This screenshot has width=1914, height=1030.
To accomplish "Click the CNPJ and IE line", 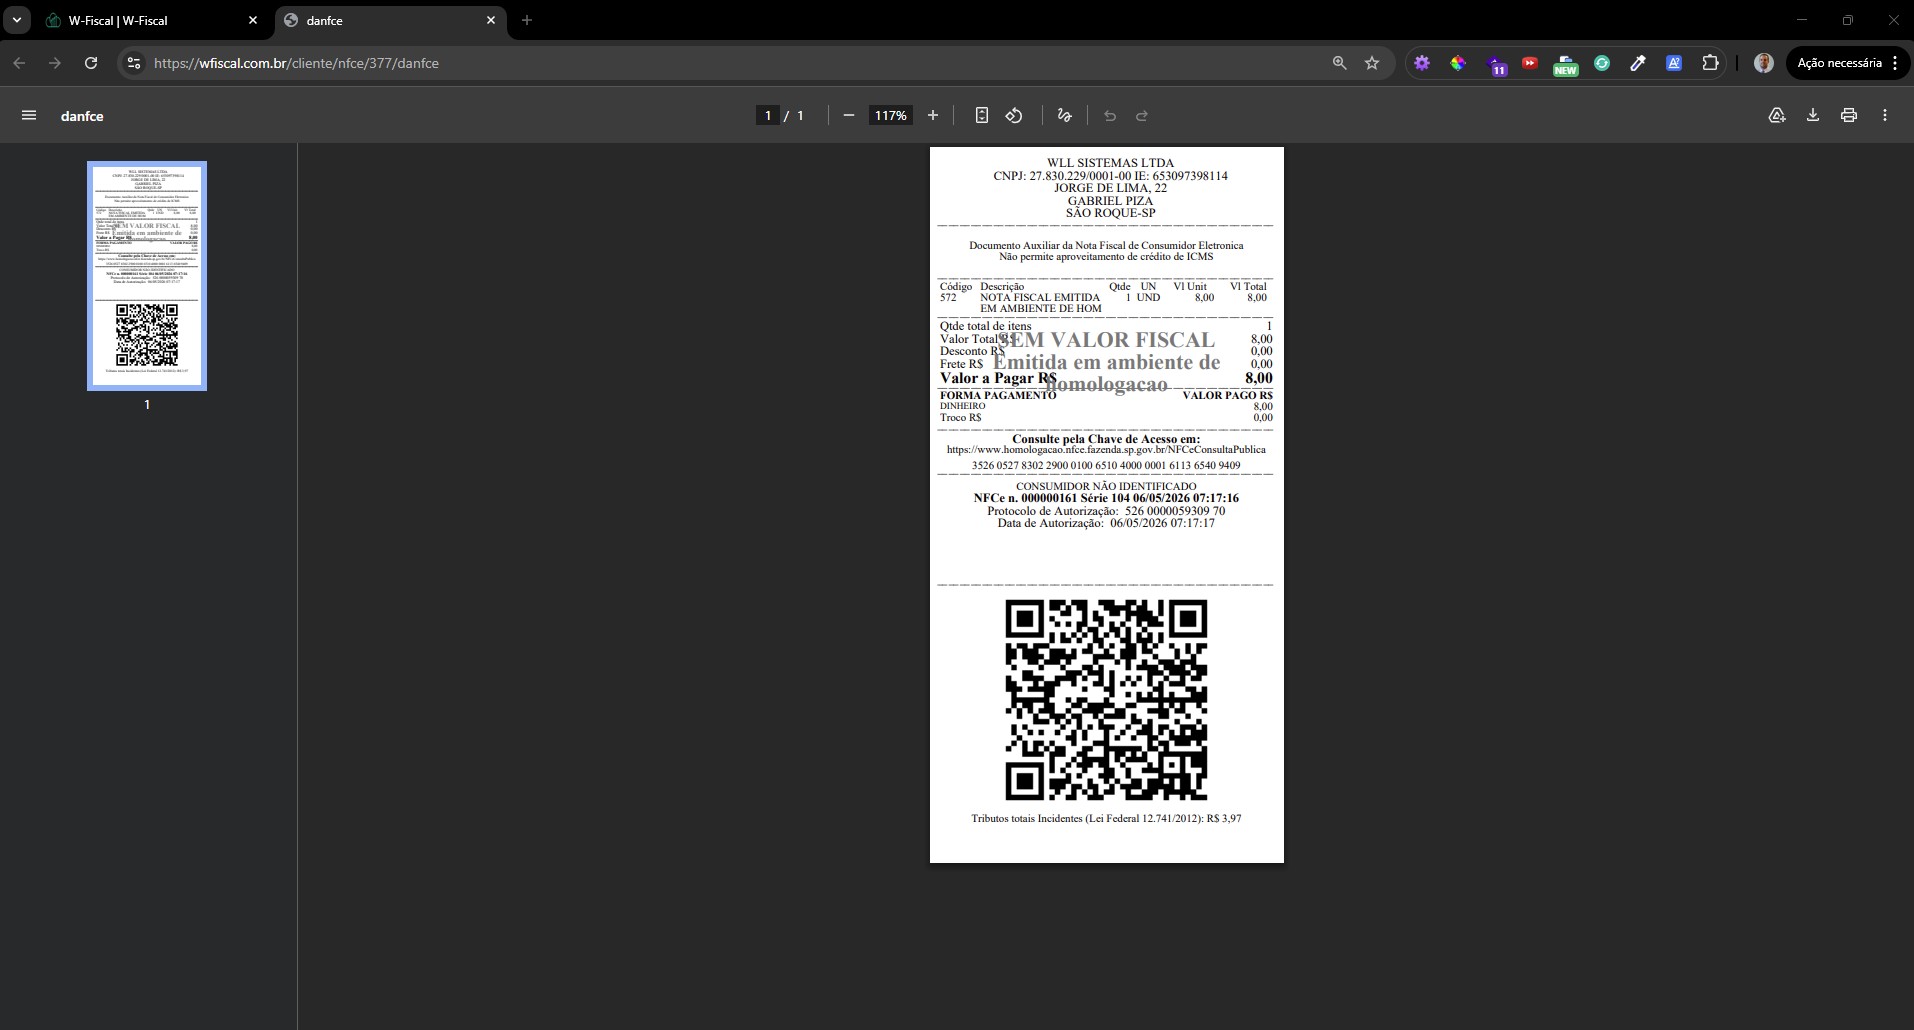I will [1110, 176].
